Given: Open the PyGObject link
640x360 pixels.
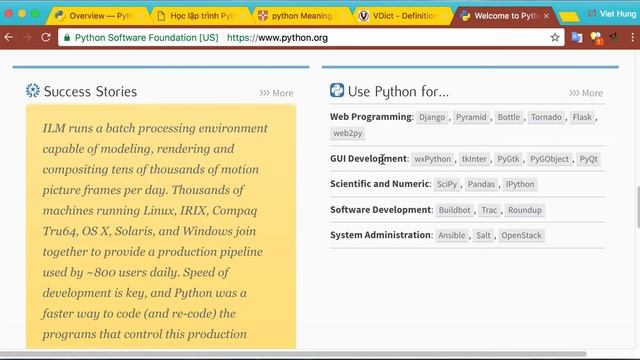Looking at the screenshot, I should [549, 159].
